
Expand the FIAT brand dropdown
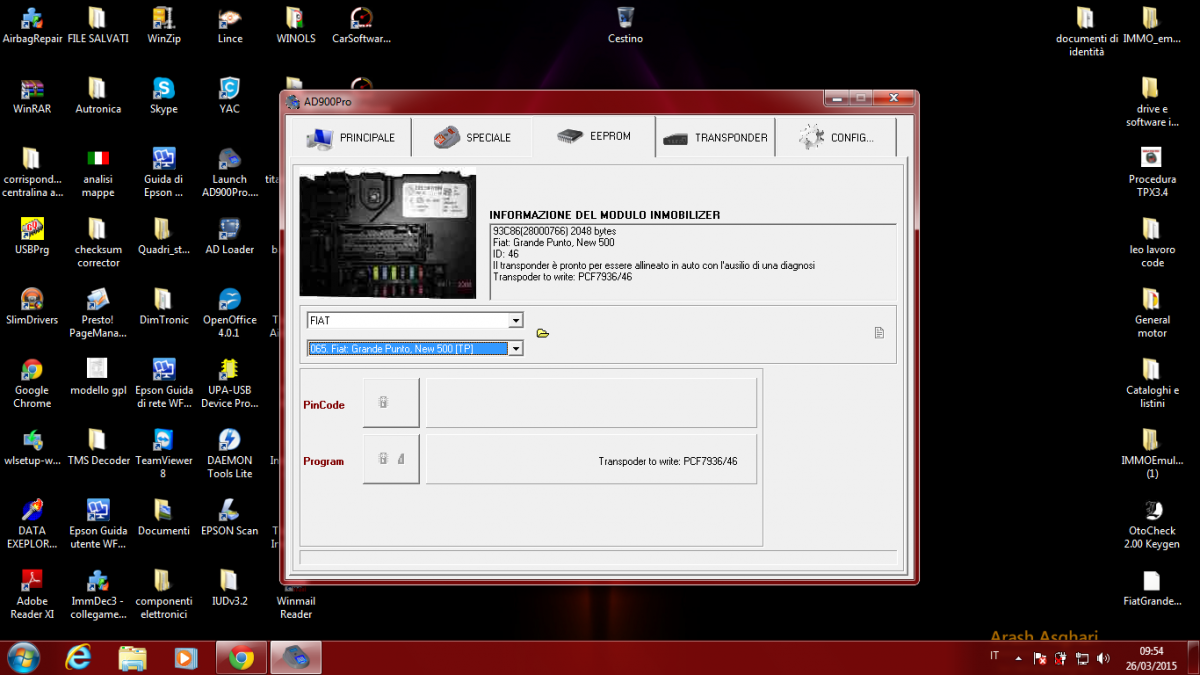tap(516, 320)
